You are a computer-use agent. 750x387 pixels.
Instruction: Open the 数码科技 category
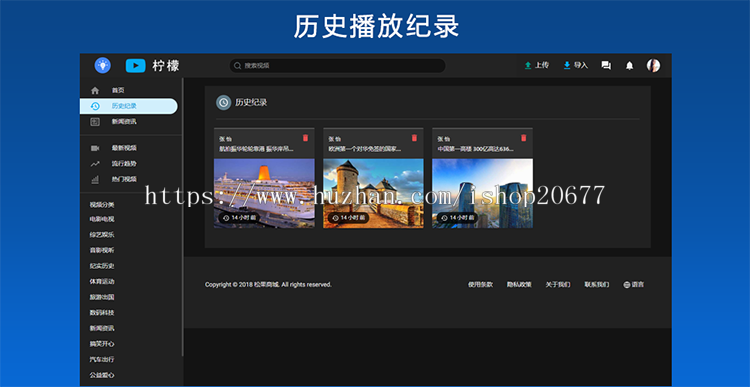pyautogui.click(x=102, y=313)
